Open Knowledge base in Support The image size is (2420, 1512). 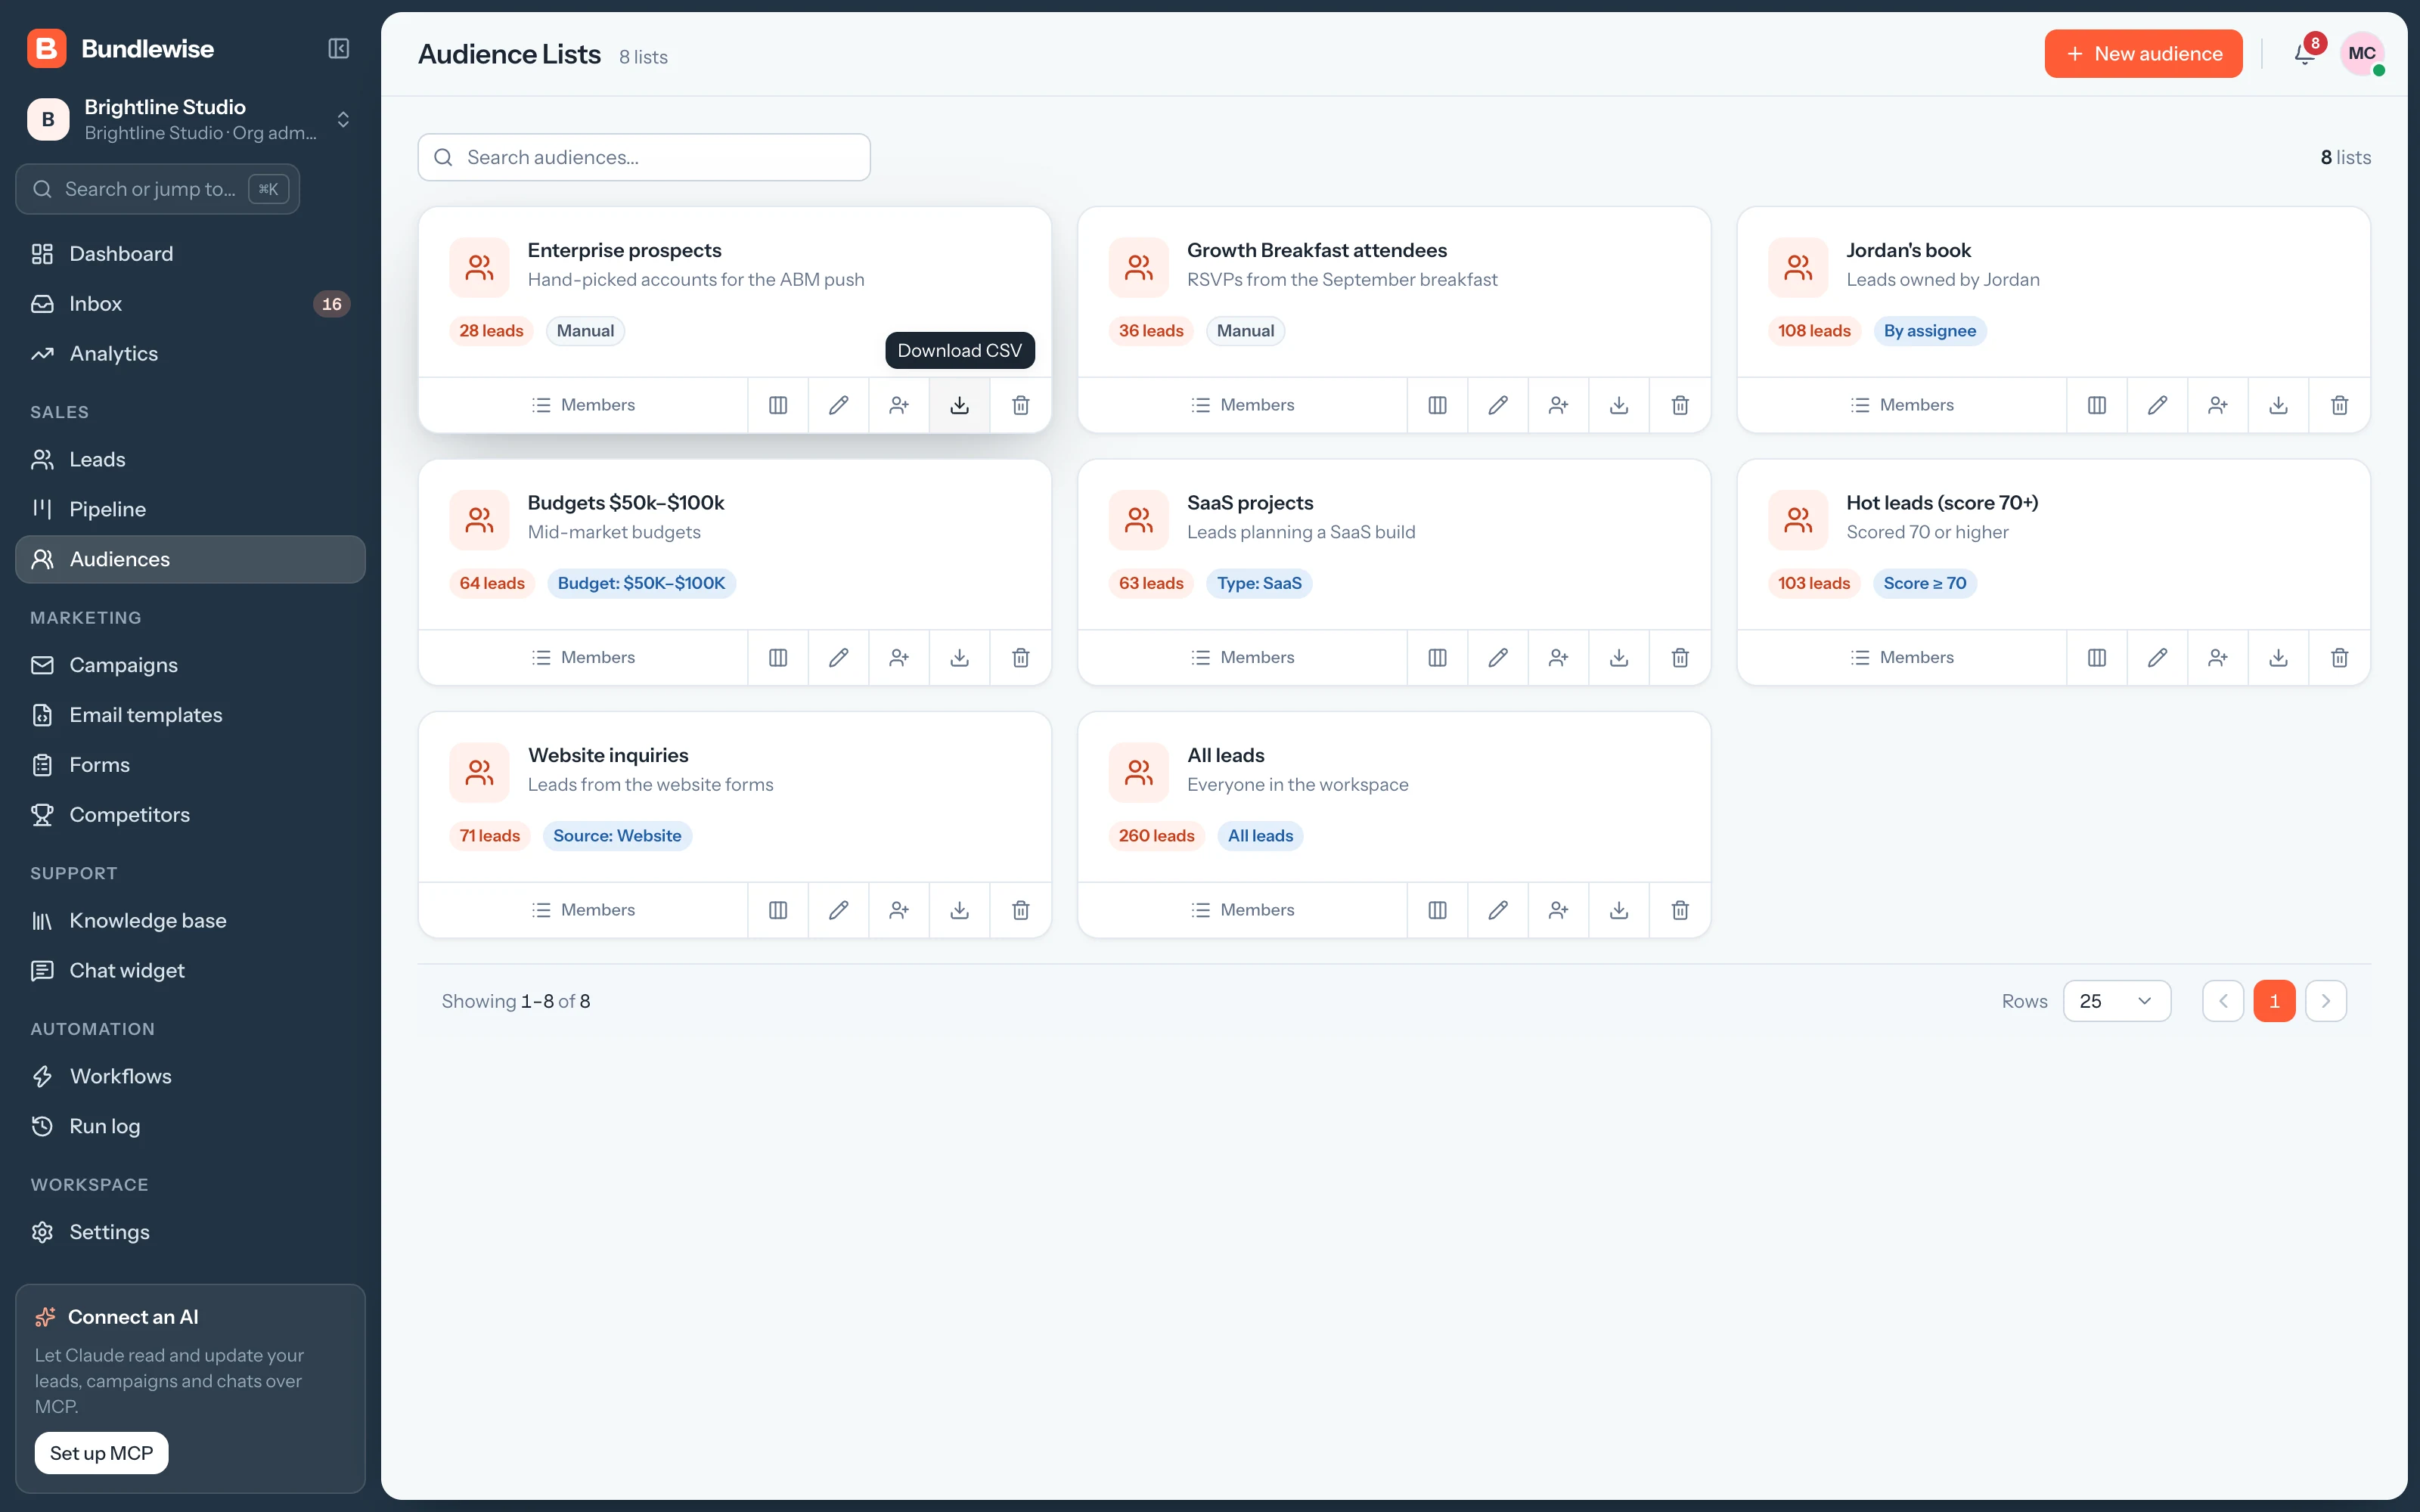pos(190,921)
